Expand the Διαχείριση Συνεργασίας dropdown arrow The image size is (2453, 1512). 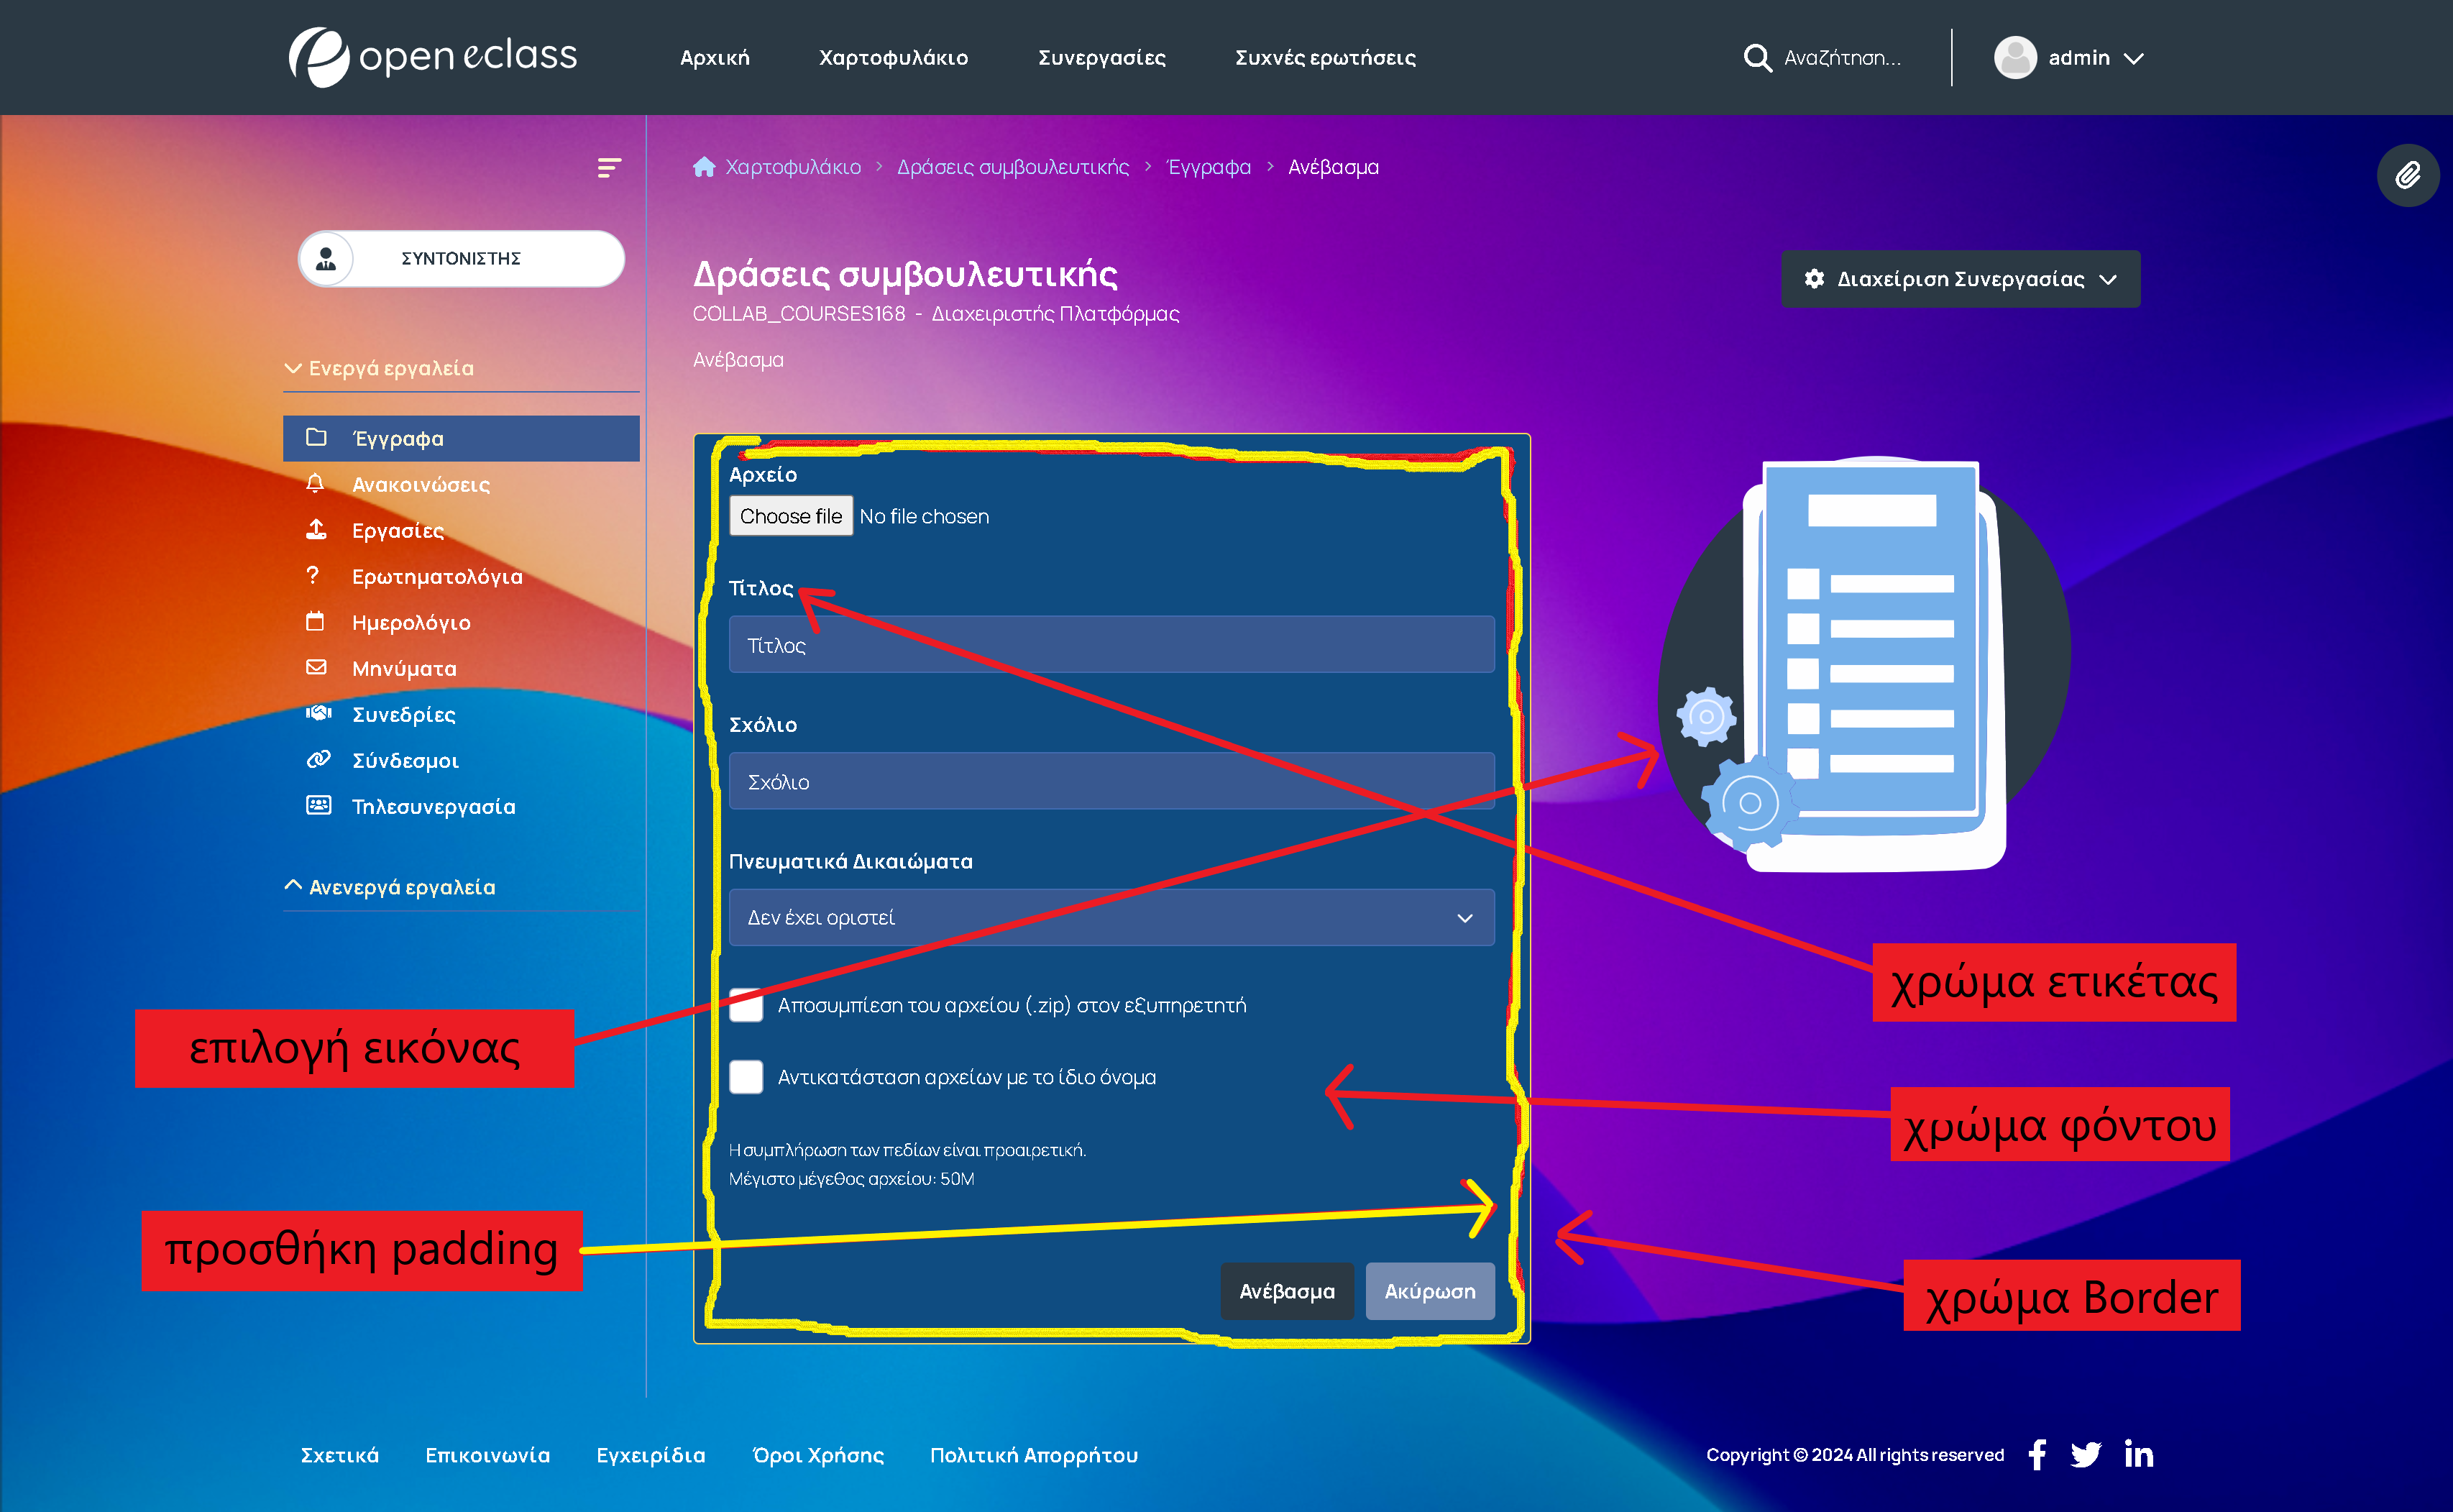(x=2108, y=280)
